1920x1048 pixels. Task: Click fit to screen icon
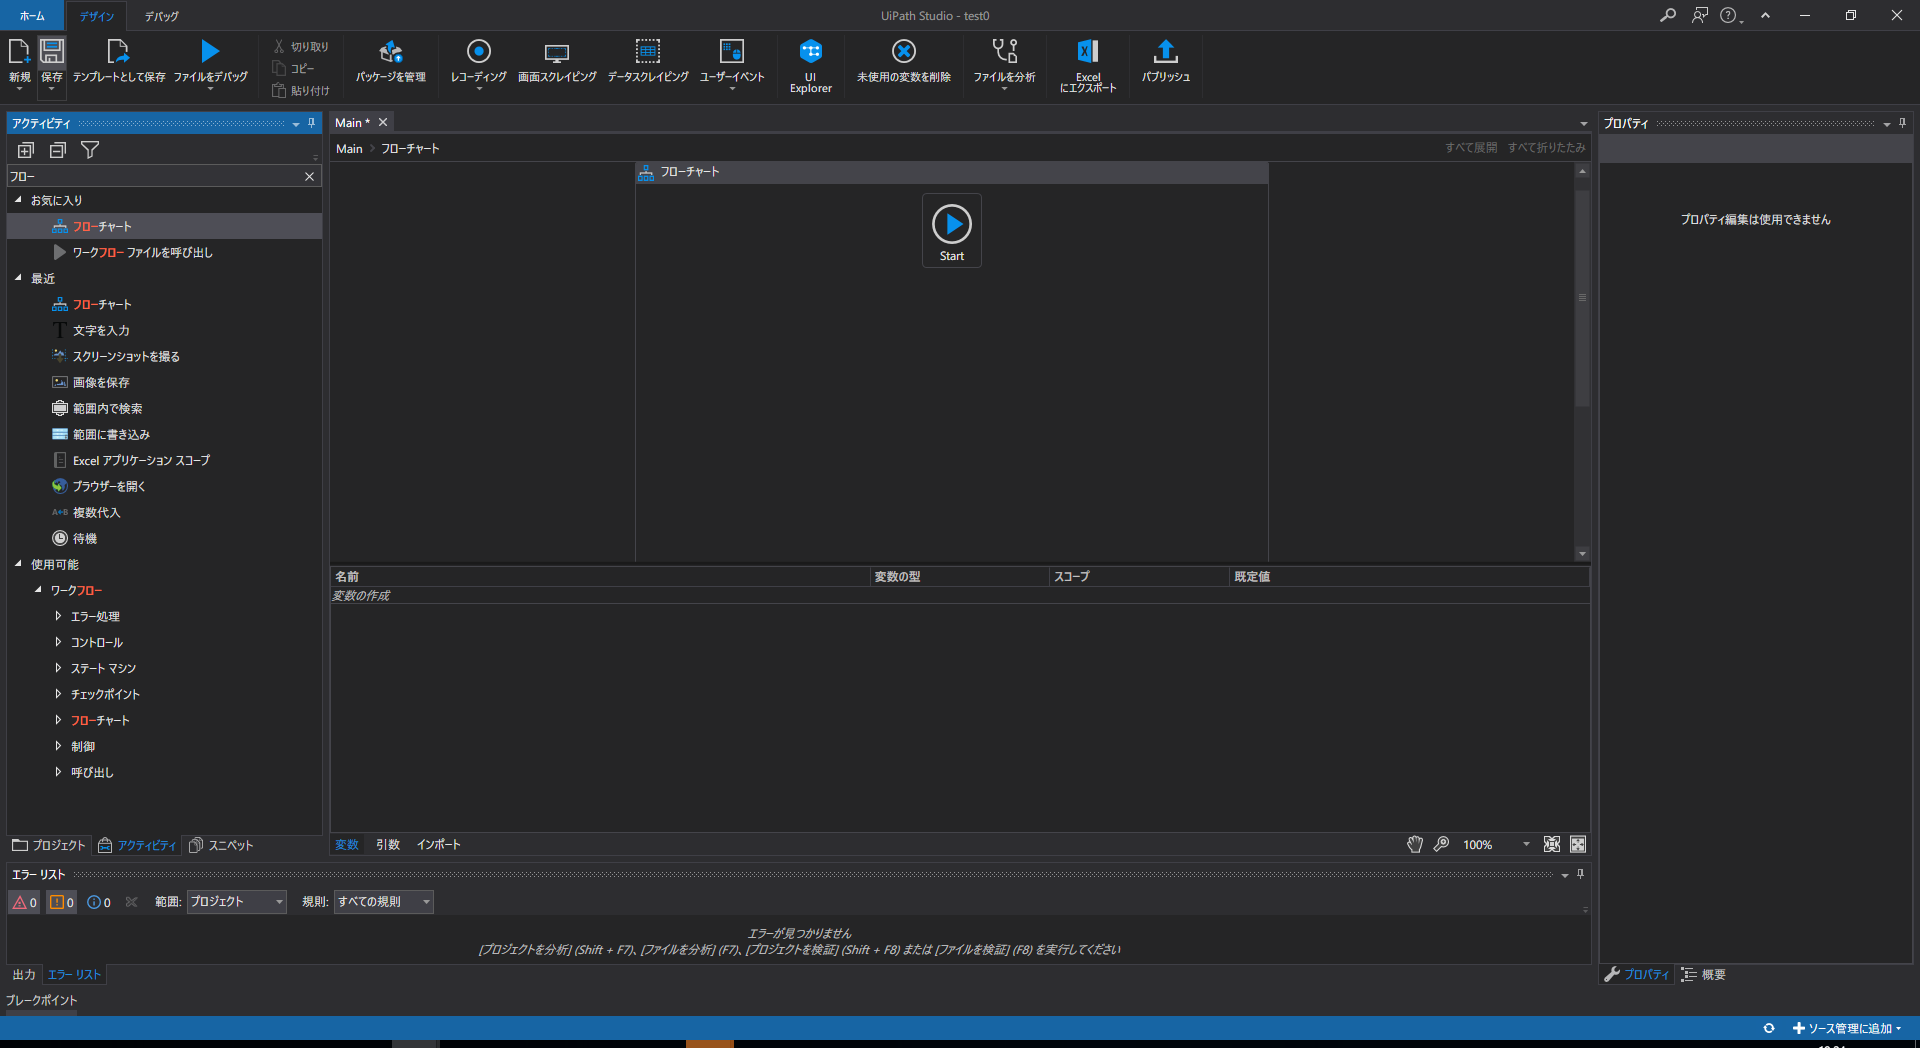(x=1552, y=845)
